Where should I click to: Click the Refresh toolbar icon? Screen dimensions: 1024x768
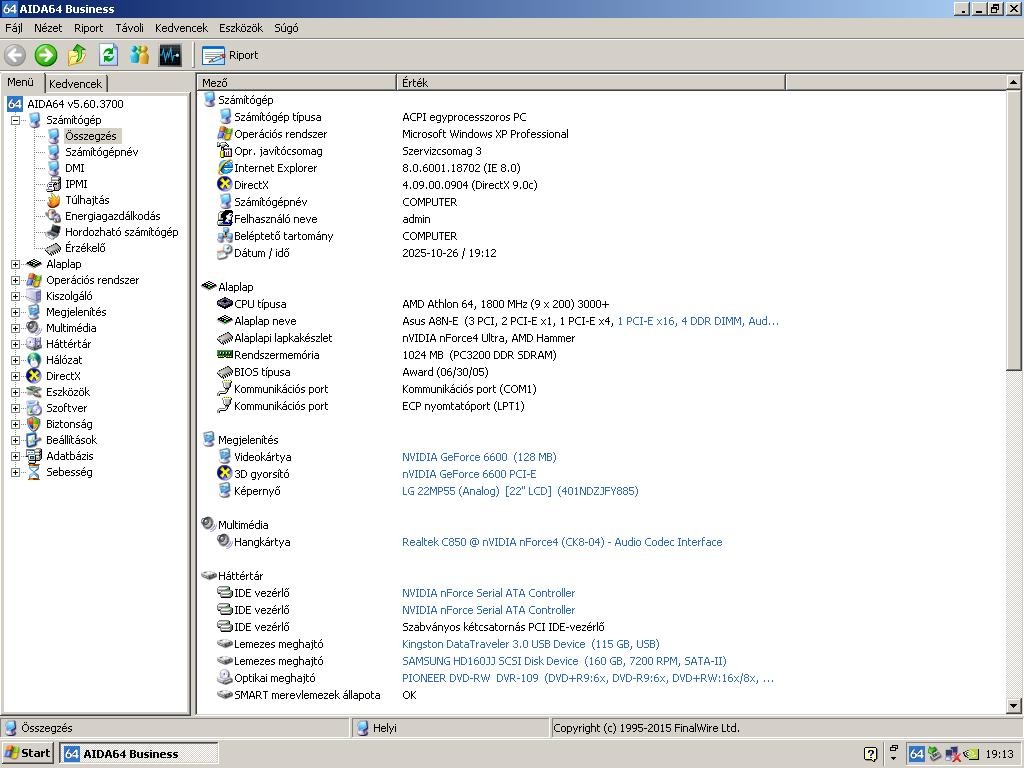[x=108, y=56]
